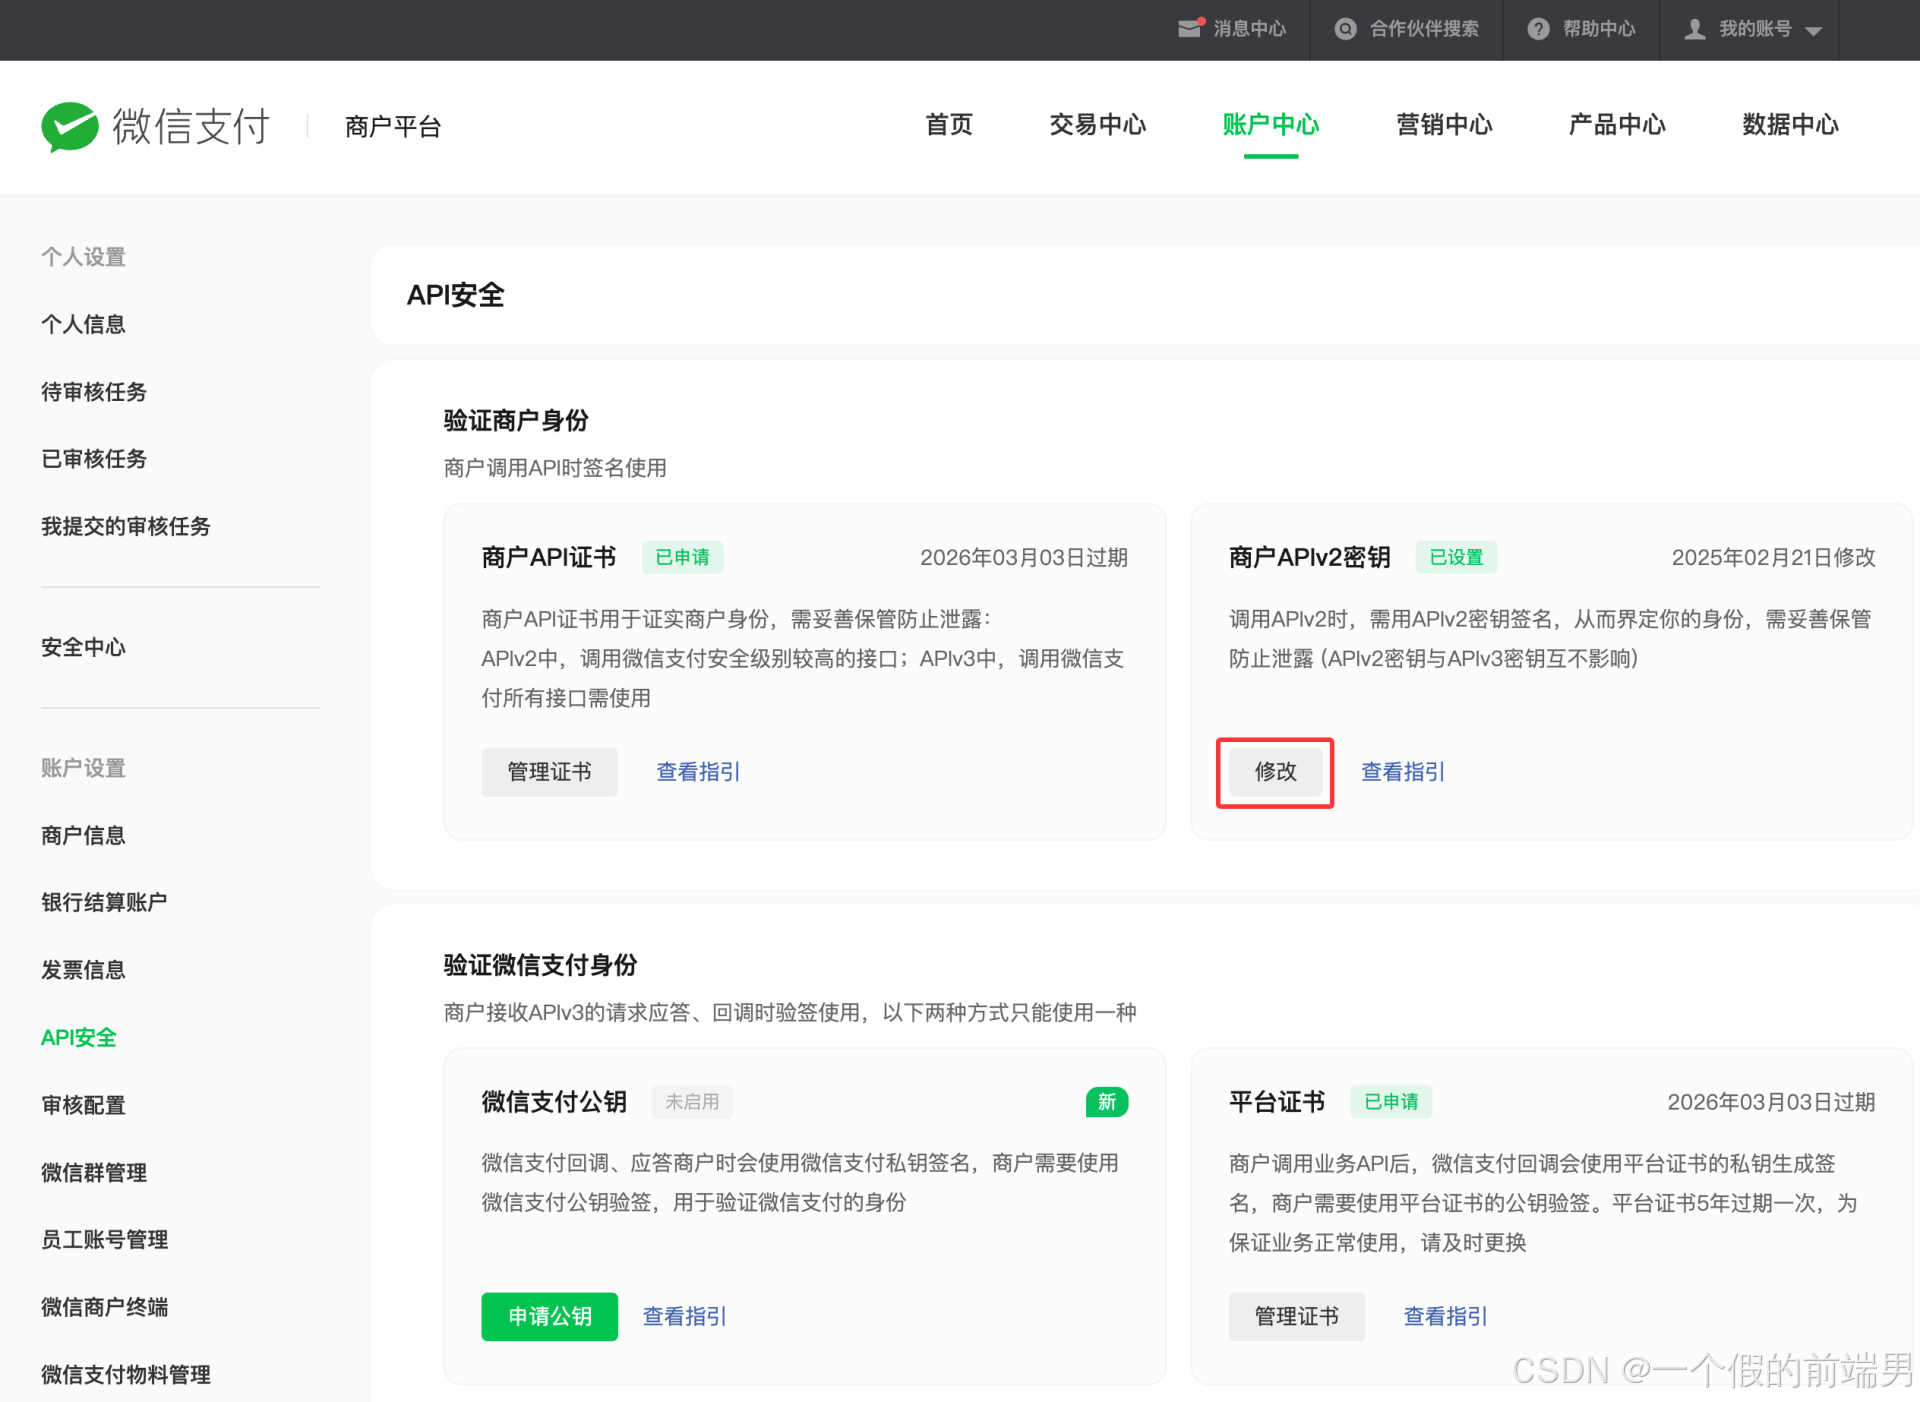The height and width of the screenshot is (1402, 1920).
Task: Open 微信商户终端 sidebar item
Action: (x=104, y=1307)
